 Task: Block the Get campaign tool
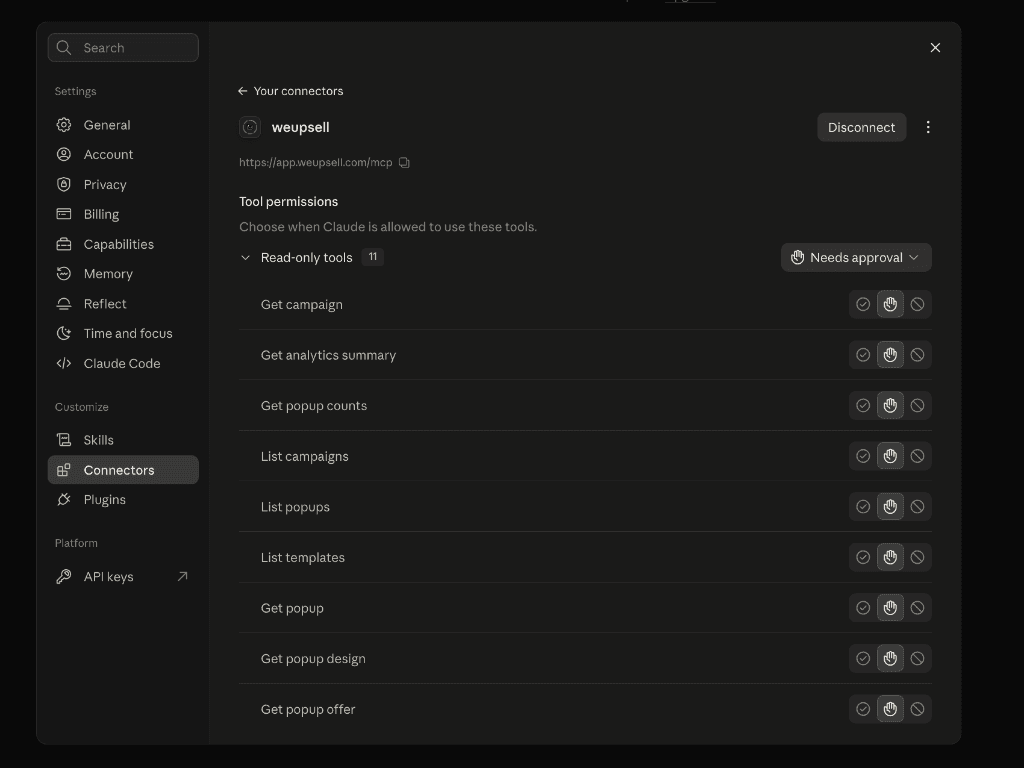[918, 304]
